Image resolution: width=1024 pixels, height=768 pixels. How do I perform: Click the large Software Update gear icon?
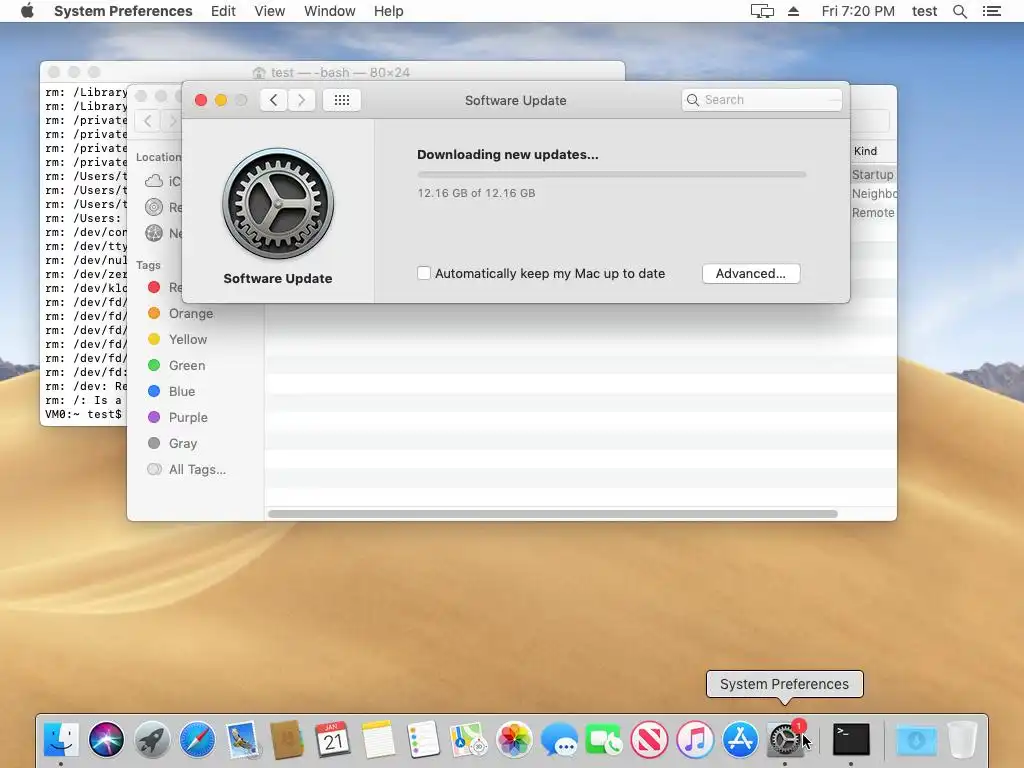tap(278, 204)
